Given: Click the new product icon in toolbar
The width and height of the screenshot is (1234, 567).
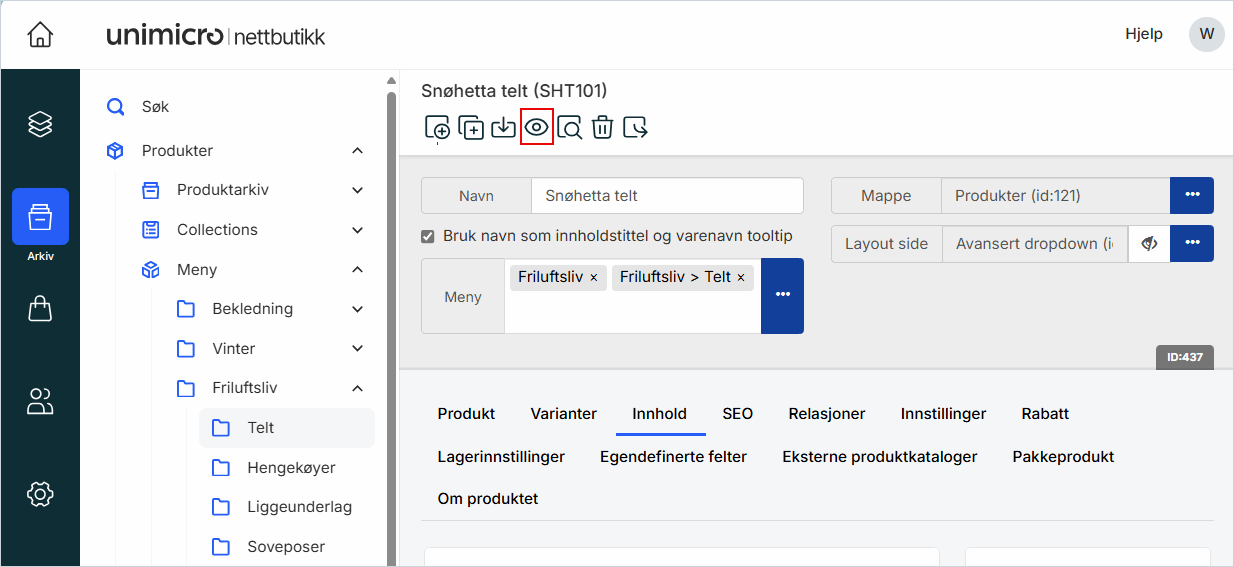Looking at the screenshot, I should (437, 128).
